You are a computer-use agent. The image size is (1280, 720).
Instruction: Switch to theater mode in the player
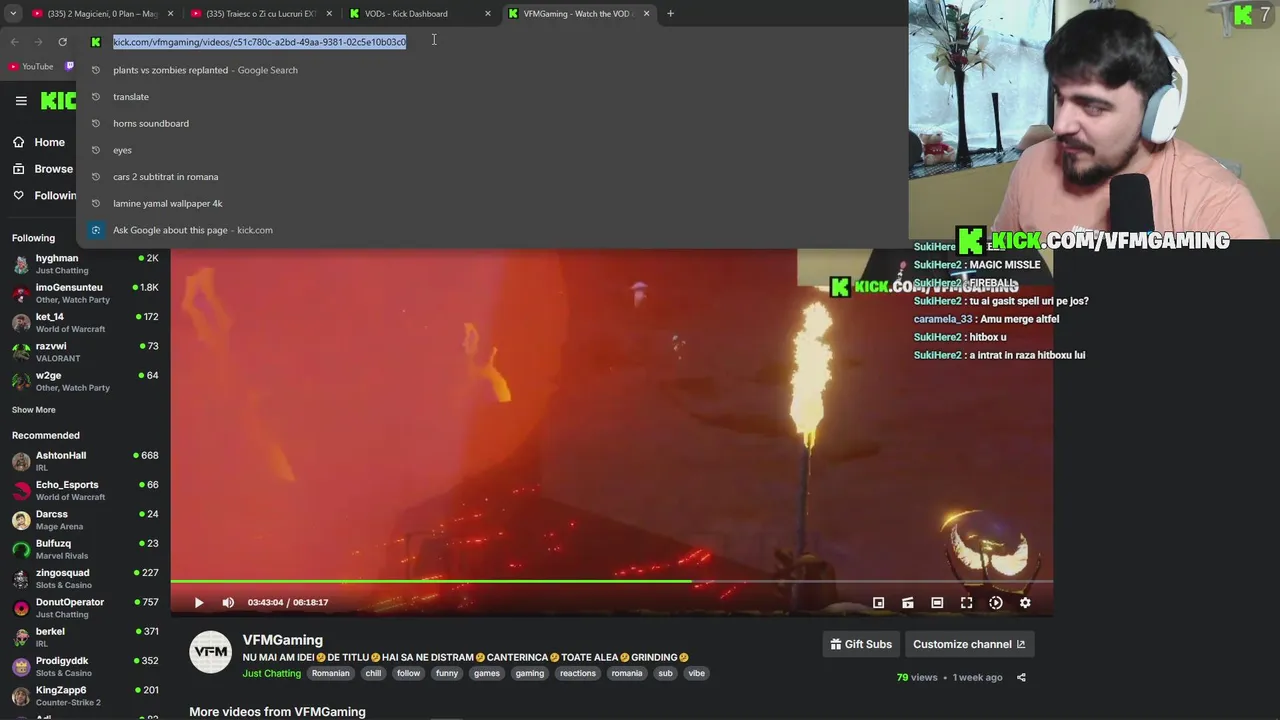[937, 603]
